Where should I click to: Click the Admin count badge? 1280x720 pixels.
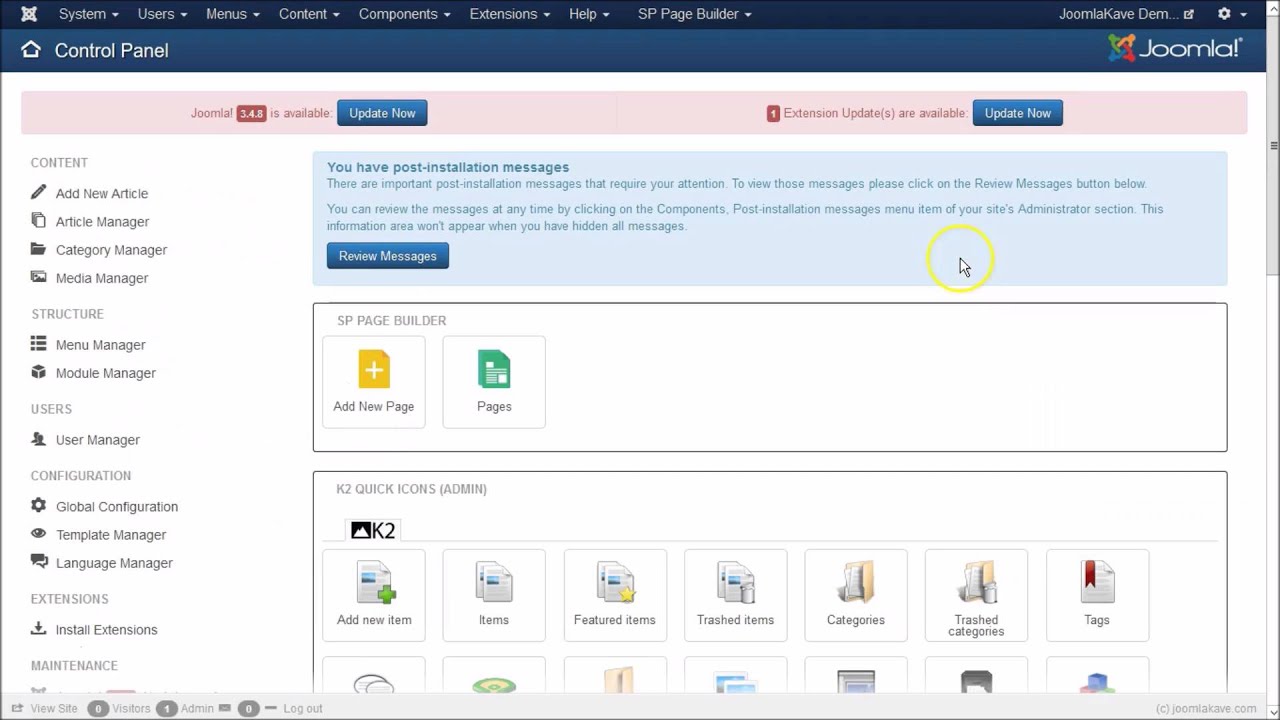point(166,708)
